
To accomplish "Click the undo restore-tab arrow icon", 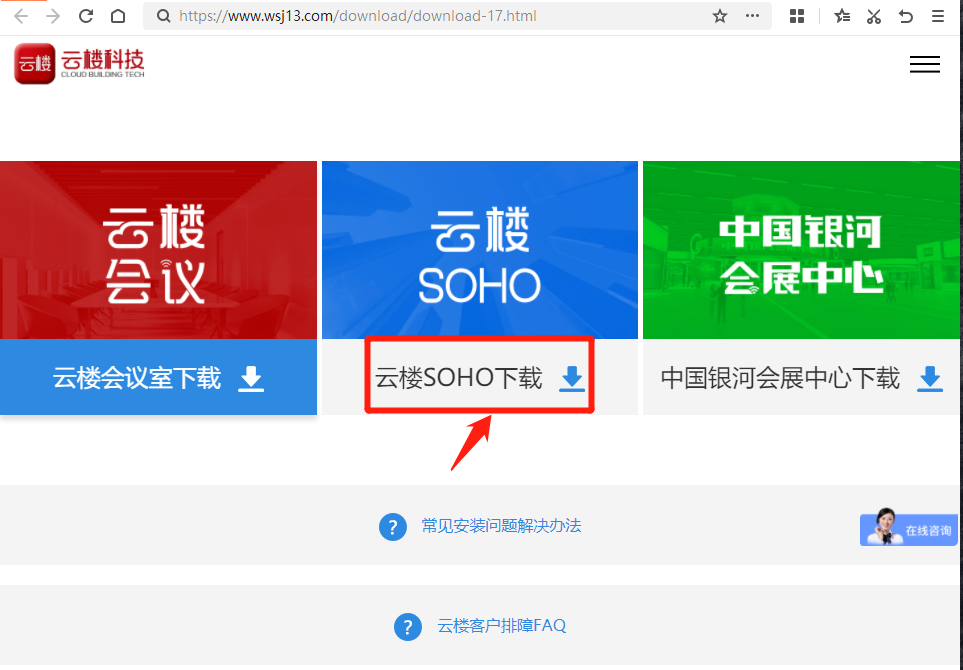I will point(906,16).
